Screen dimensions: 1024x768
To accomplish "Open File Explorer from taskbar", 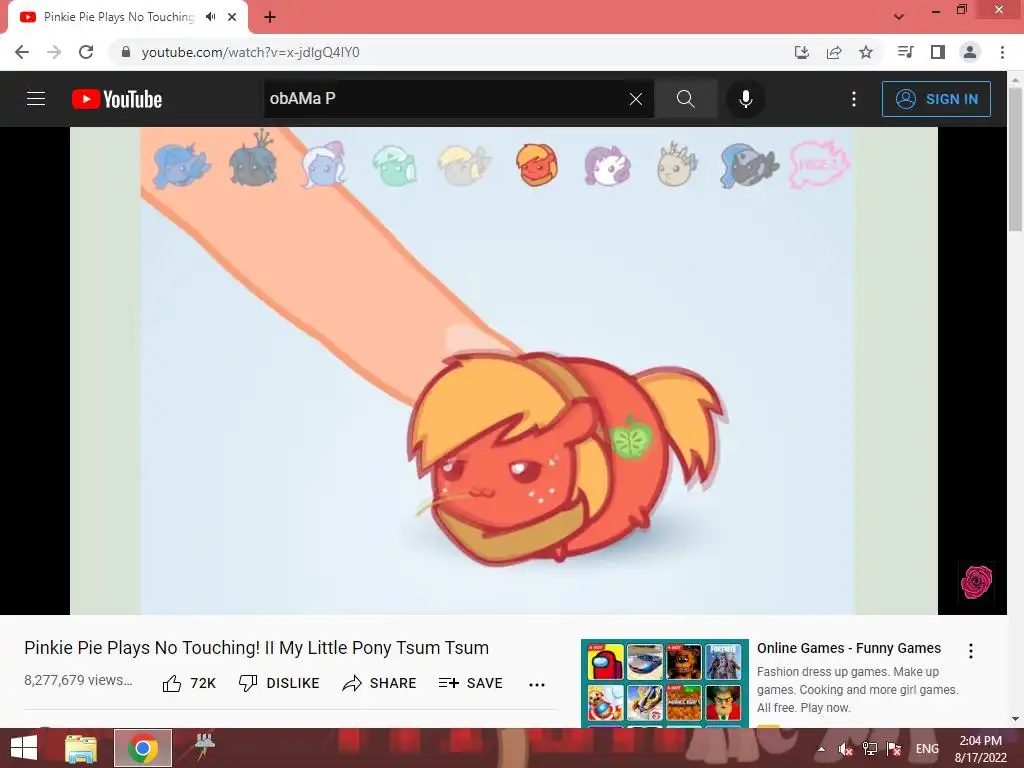I will pos(81,748).
